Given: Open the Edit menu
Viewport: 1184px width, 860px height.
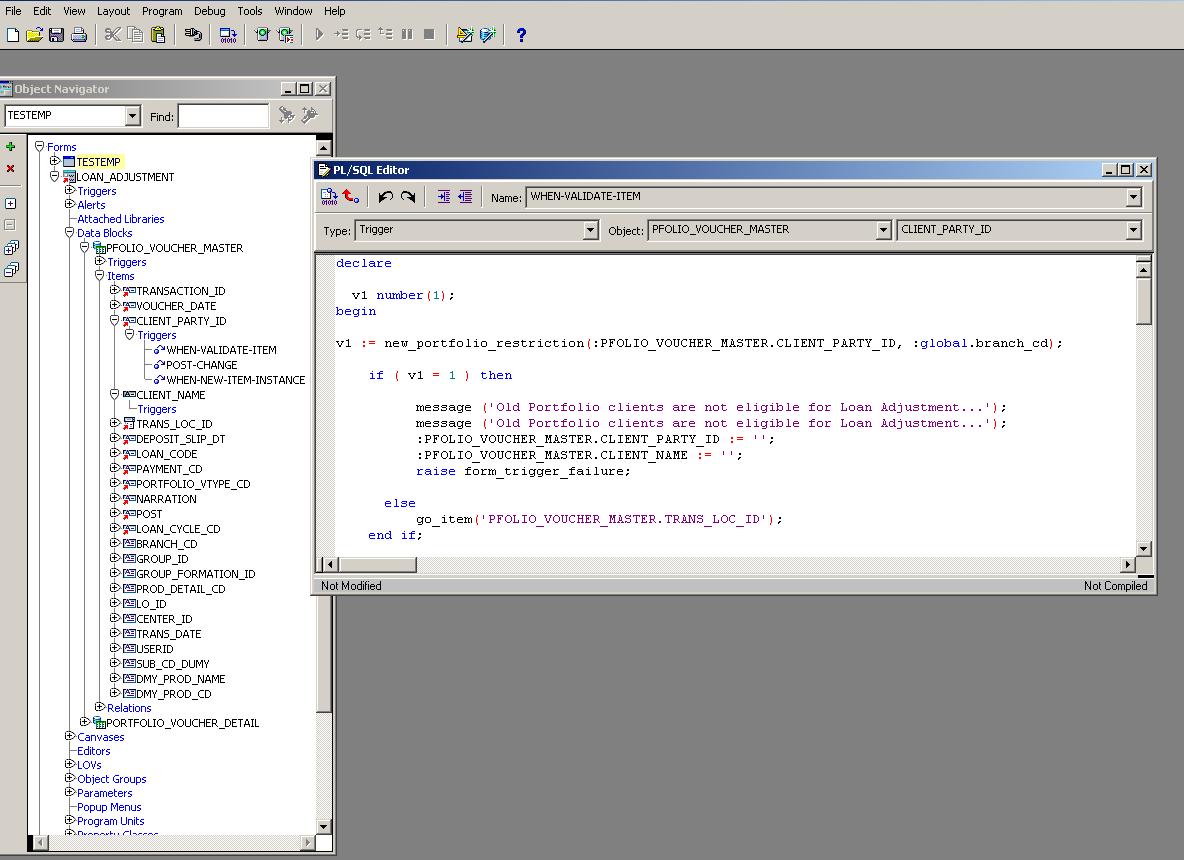Looking at the screenshot, I should [42, 11].
